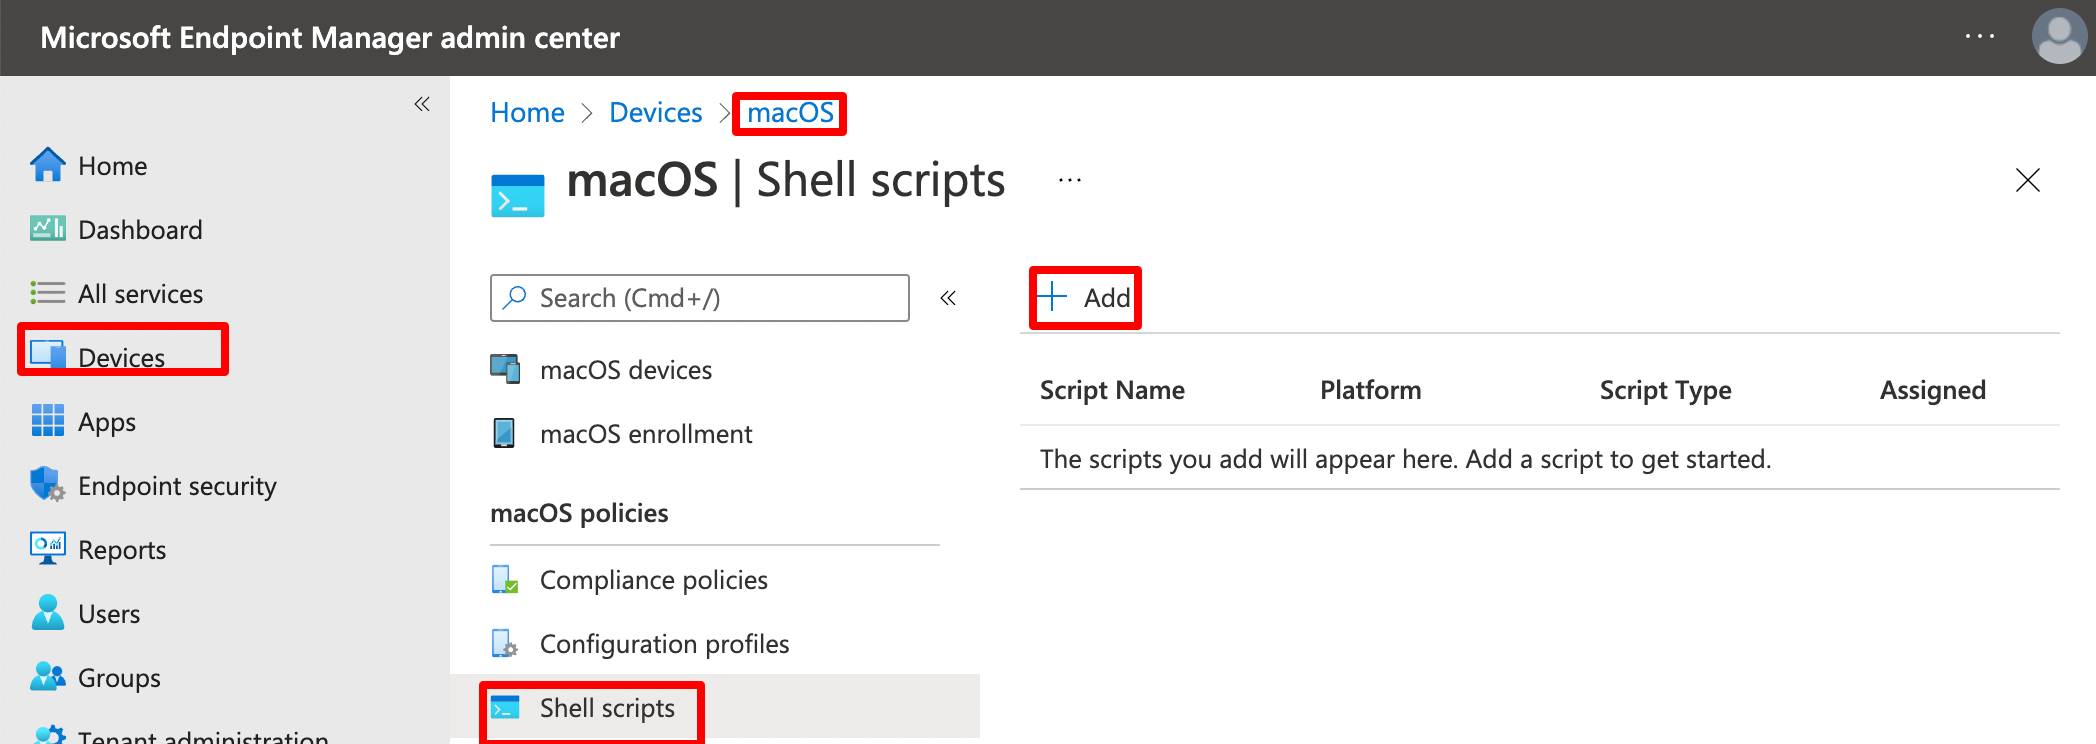
Task: Open macOS devices menu item
Action: (x=626, y=370)
